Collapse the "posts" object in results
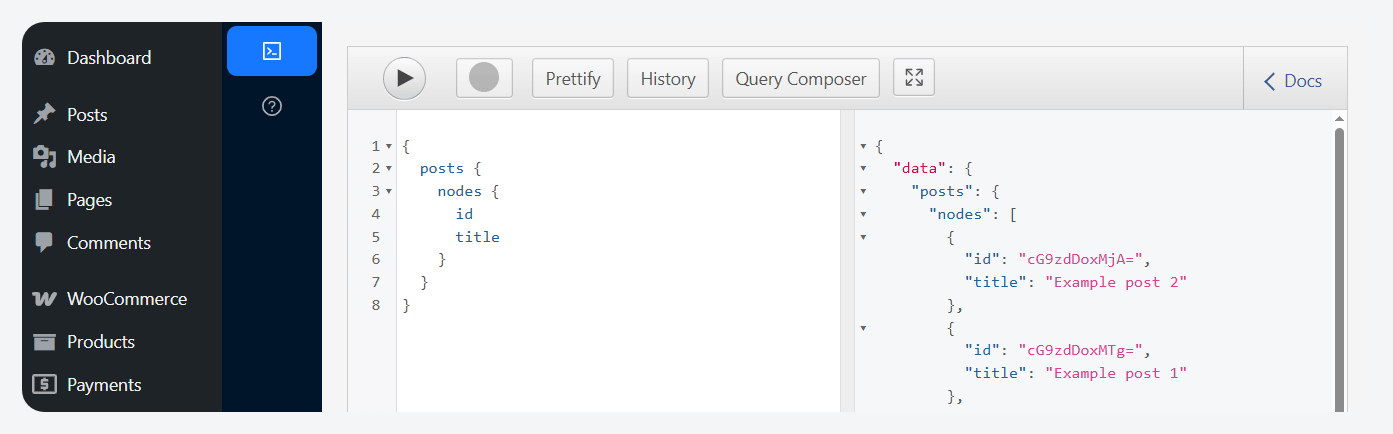 pyautogui.click(x=863, y=191)
